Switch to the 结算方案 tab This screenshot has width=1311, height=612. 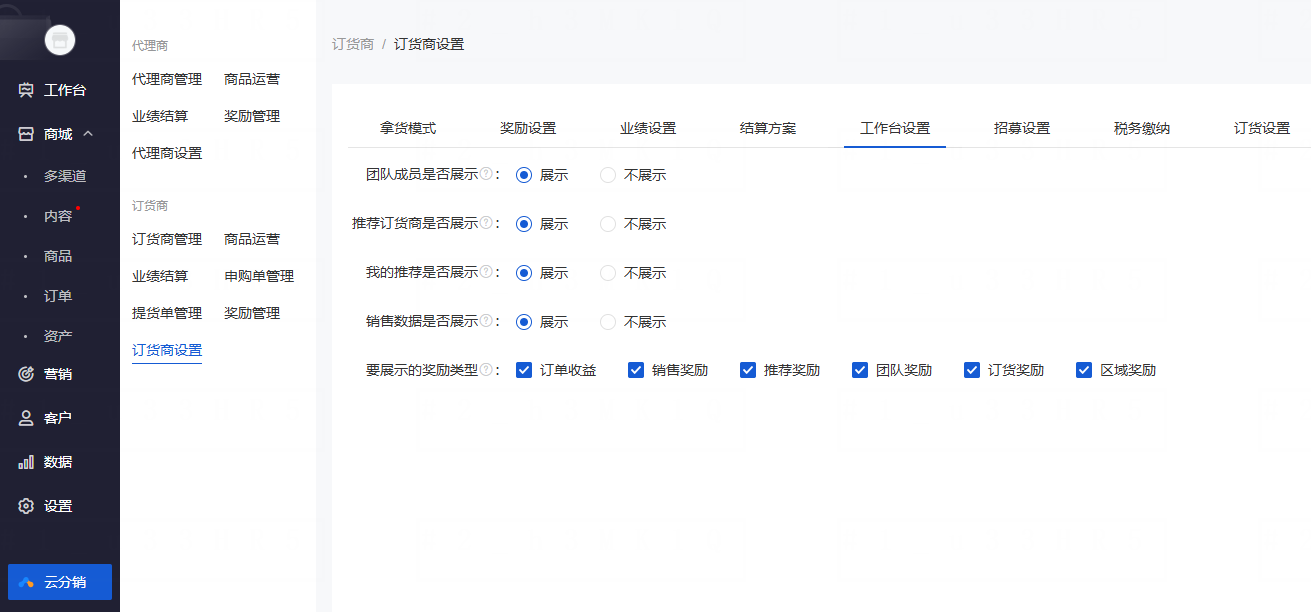(768, 128)
